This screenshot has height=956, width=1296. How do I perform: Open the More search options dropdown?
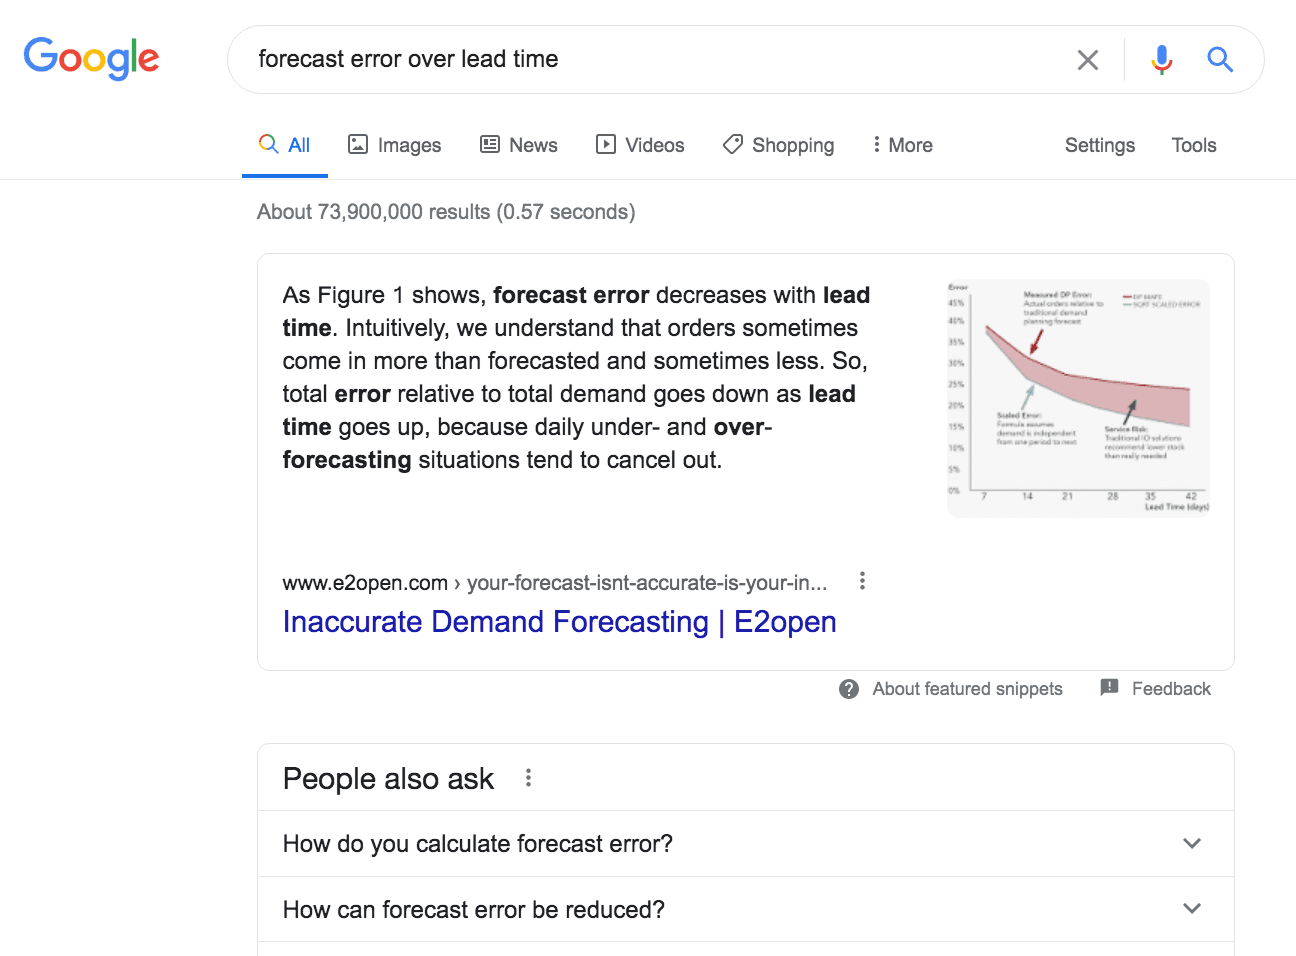click(902, 145)
